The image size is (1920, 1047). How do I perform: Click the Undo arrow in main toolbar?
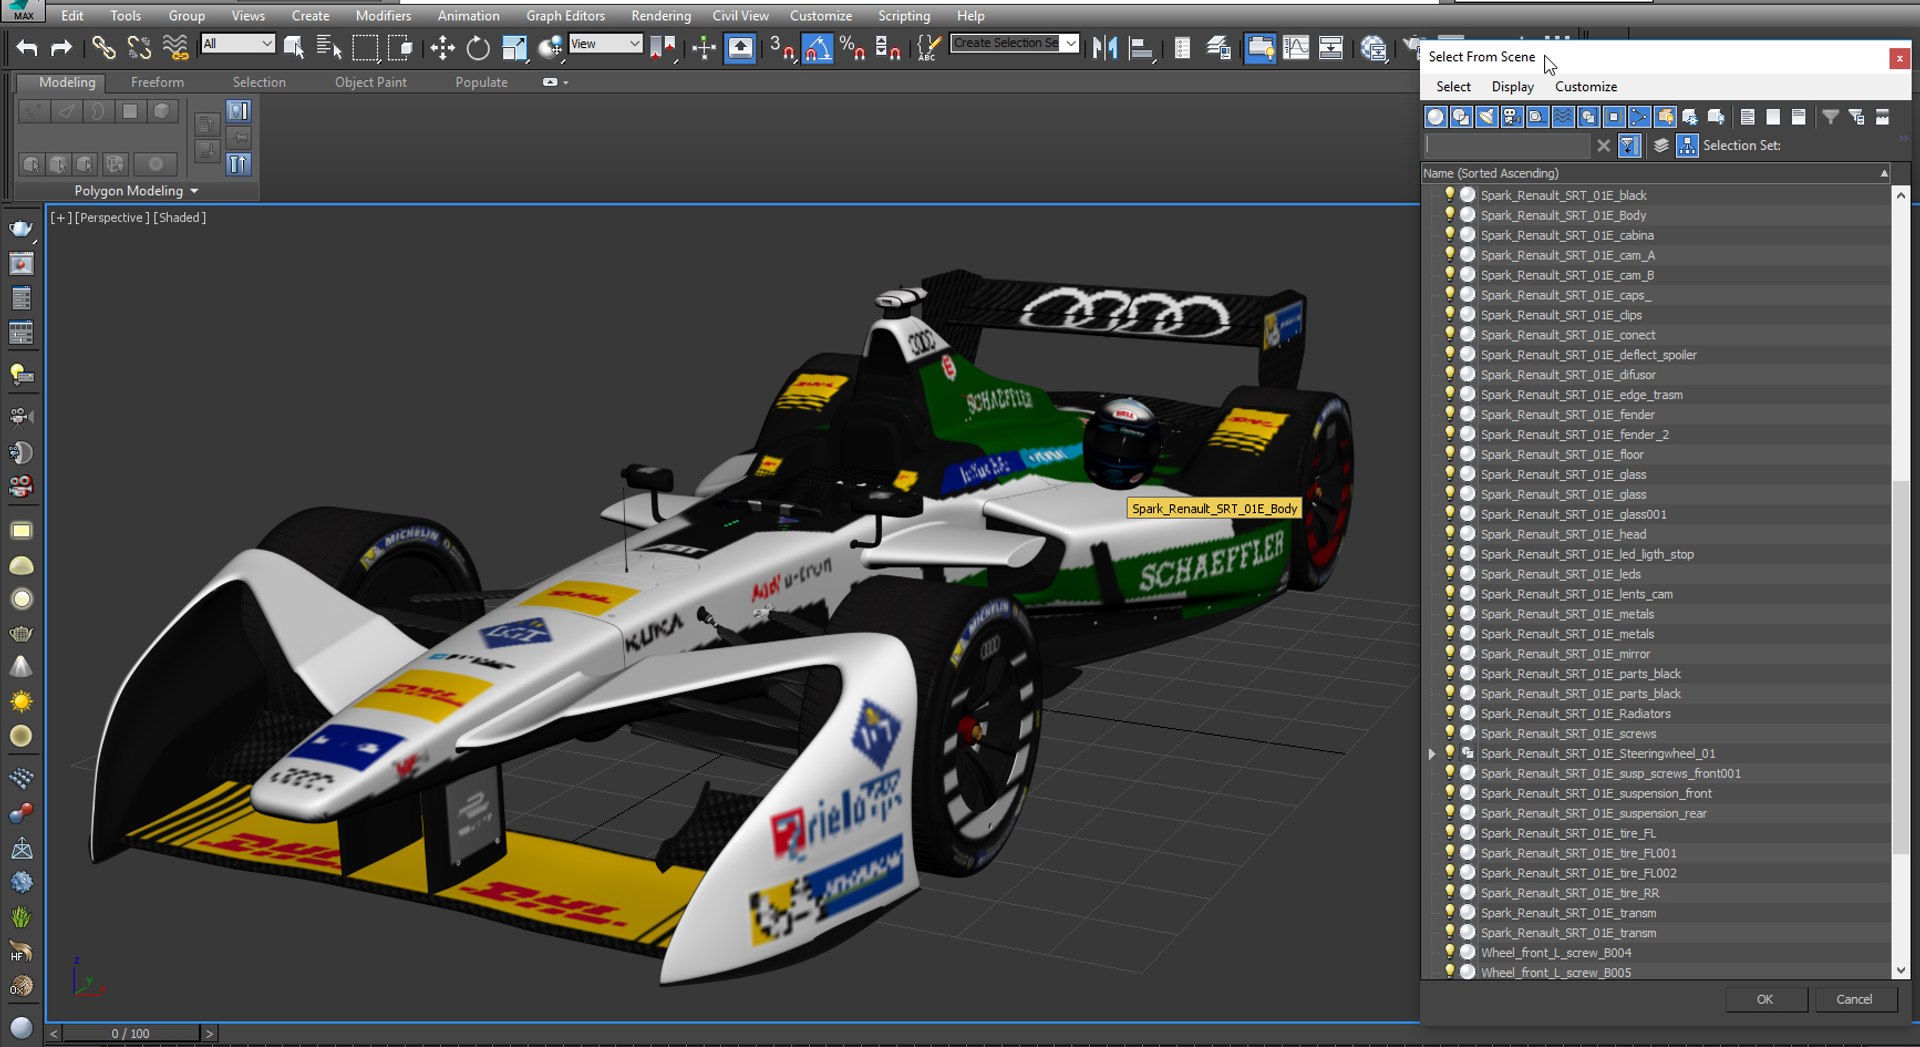27,47
